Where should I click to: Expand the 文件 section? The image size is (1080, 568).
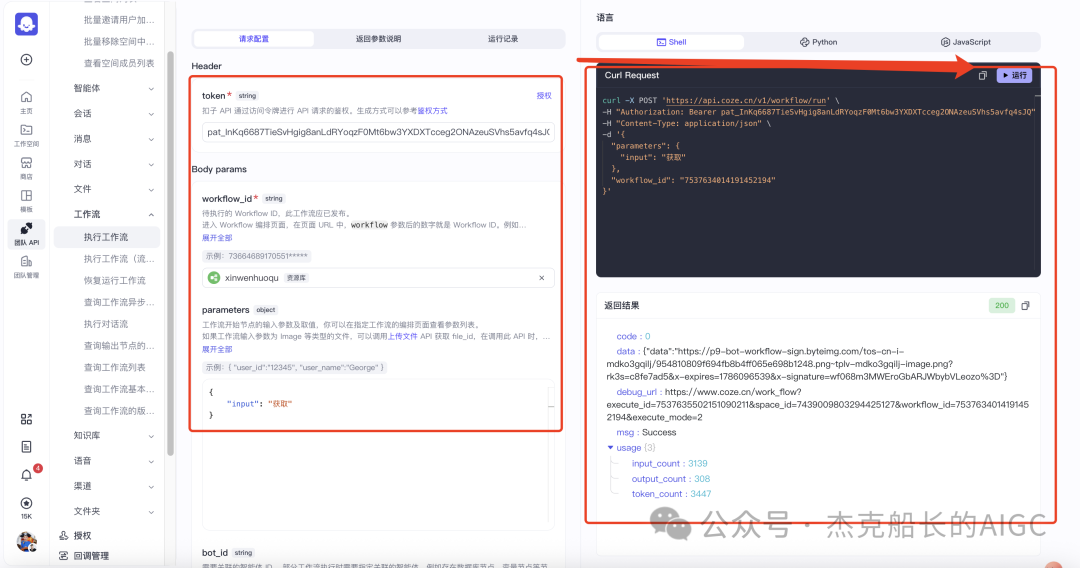[114, 189]
